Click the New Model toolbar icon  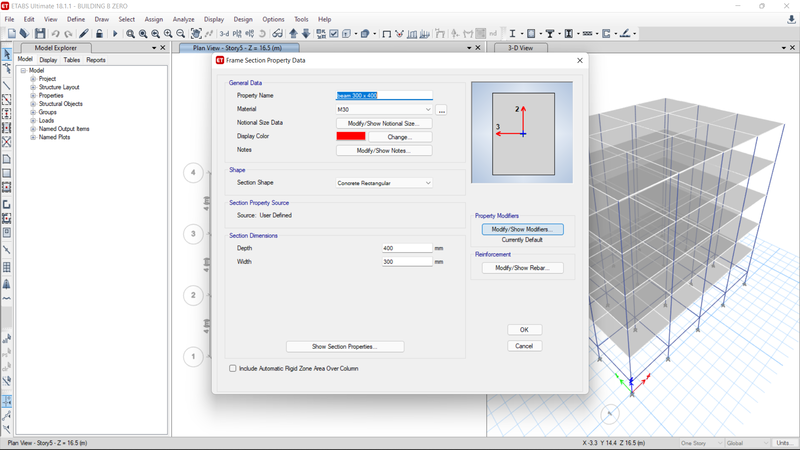click(12, 34)
